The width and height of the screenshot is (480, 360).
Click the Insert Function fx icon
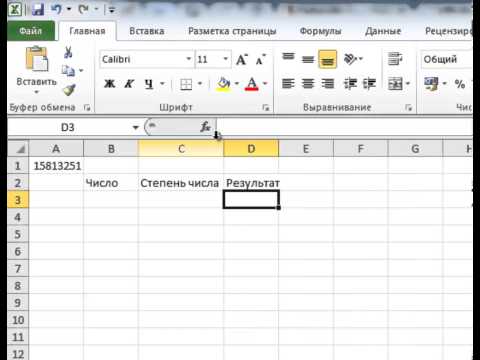tap(205, 127)
